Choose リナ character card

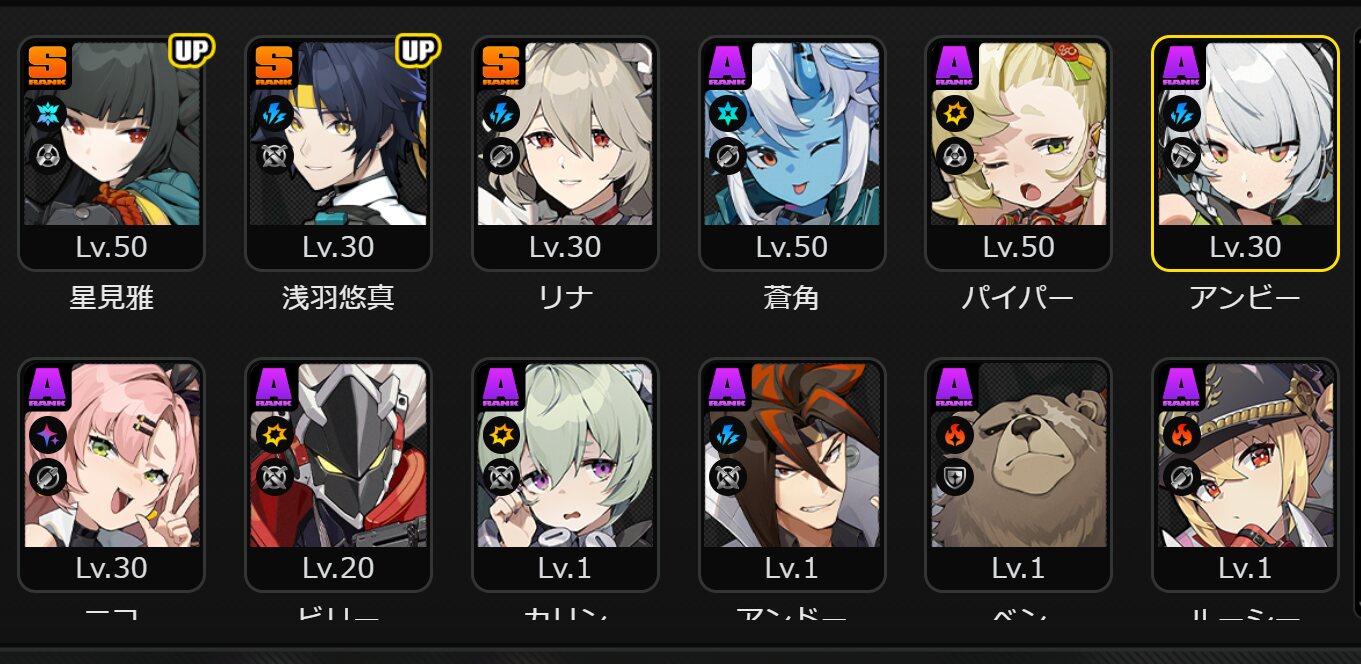[565, 154]
